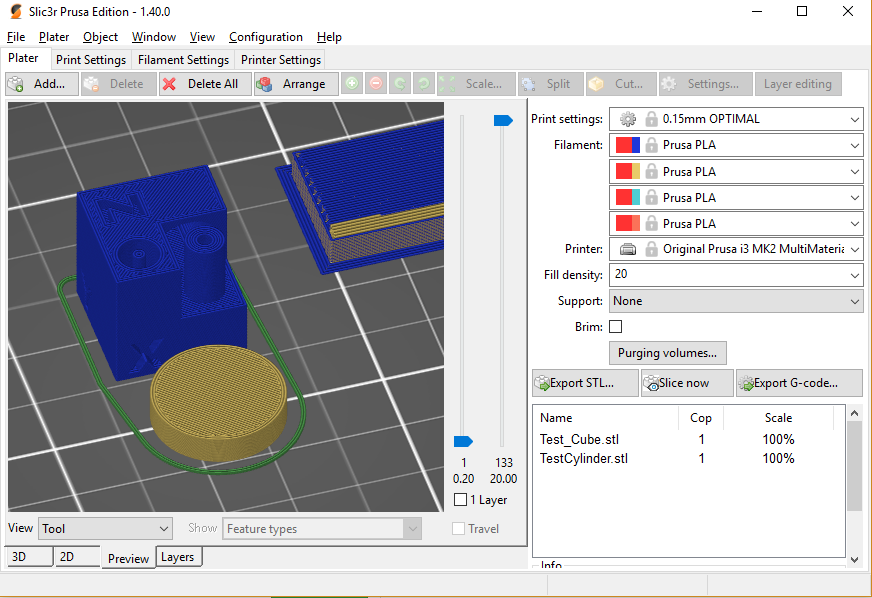Click the Export STL button
Image resolution: width=872 pixels, height=598 pixels.
(x=584, y=383)
